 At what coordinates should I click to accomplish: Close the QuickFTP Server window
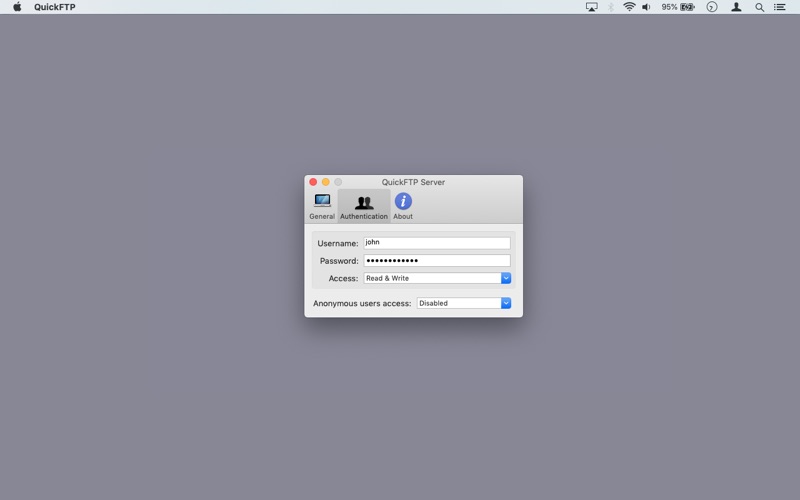click(x=313, y=182)
